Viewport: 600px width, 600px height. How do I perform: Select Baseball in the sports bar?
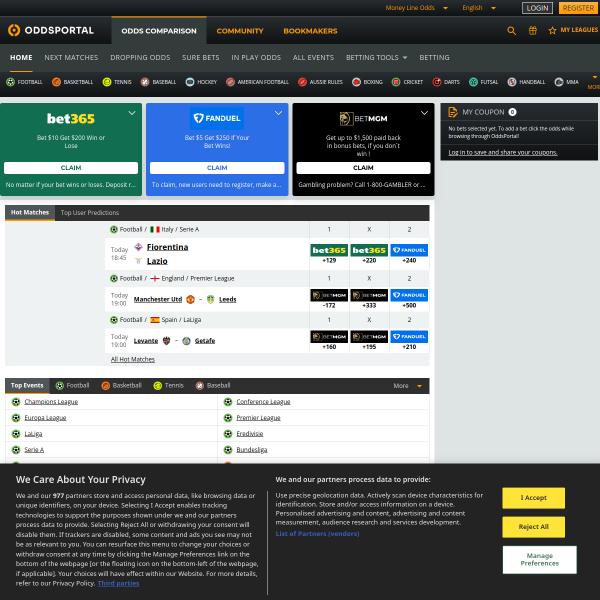click(158, 82)
